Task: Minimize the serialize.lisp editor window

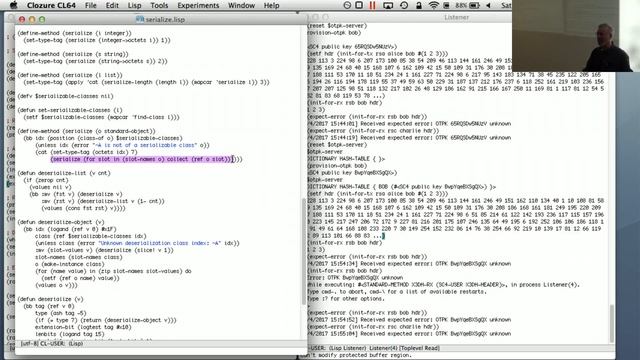Action: click(x=32, y=19)
